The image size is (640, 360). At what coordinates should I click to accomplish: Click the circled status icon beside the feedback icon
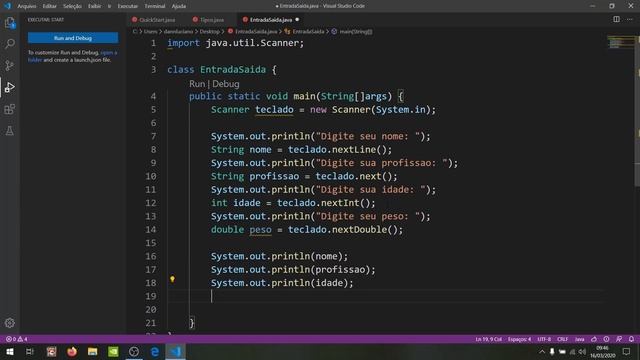pyautogui.click(x=607, y=339)
